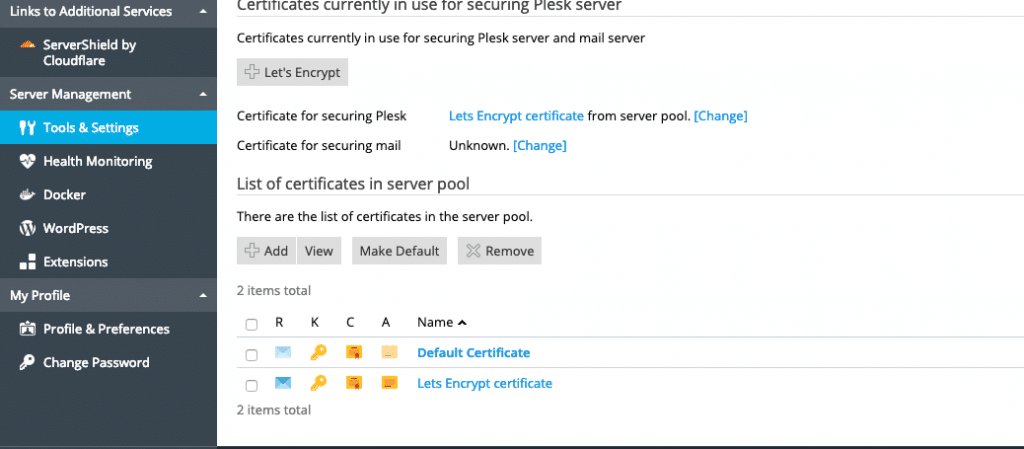Click the key icon of Default Certificate

tap(318, 353)
